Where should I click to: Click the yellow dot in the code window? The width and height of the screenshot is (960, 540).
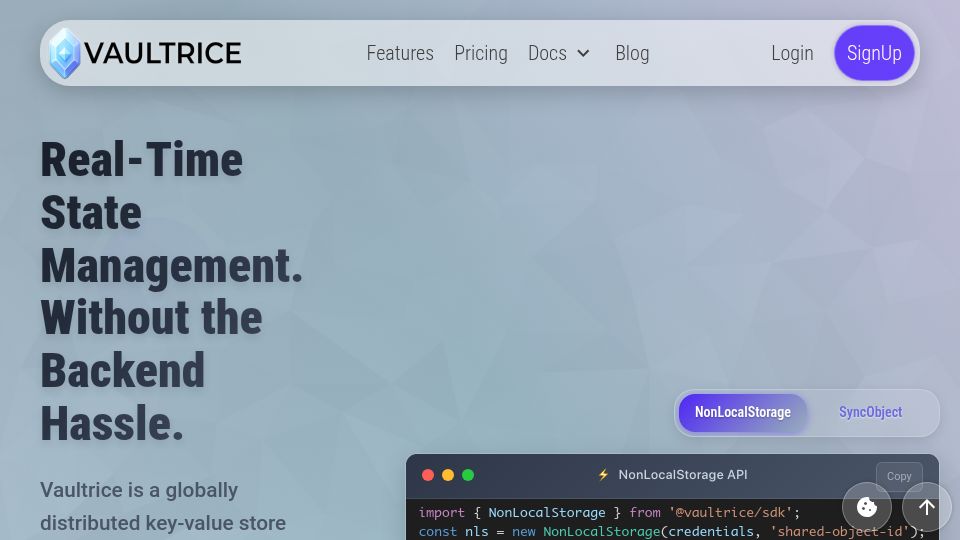pos(448,475)
